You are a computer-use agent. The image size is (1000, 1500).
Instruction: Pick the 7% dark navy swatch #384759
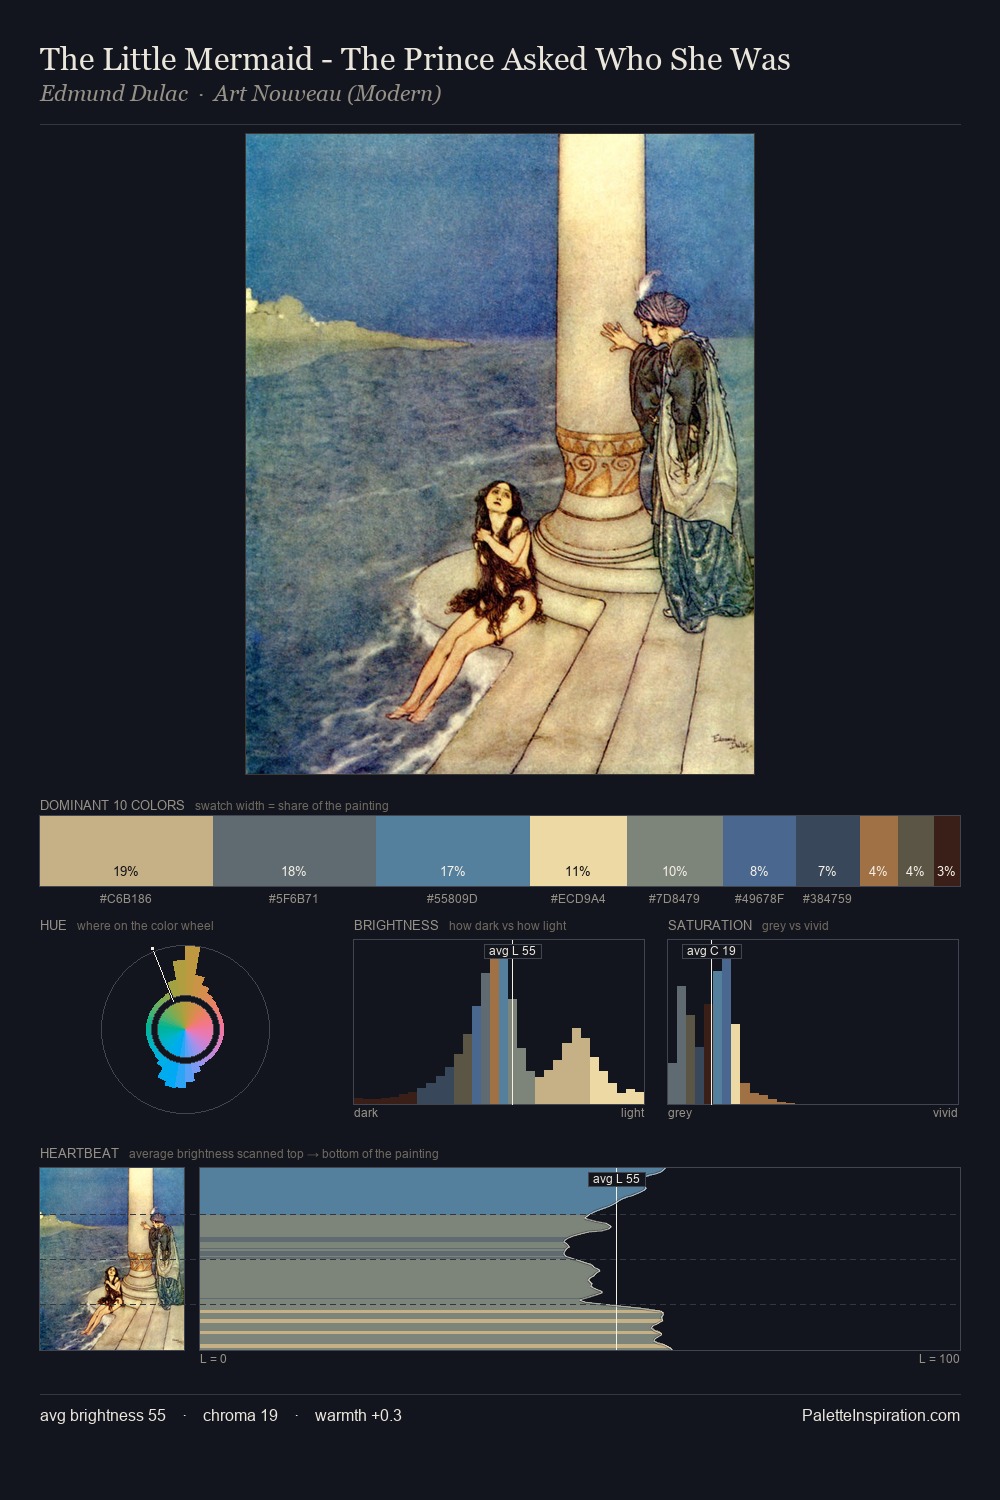pos(828,851)
